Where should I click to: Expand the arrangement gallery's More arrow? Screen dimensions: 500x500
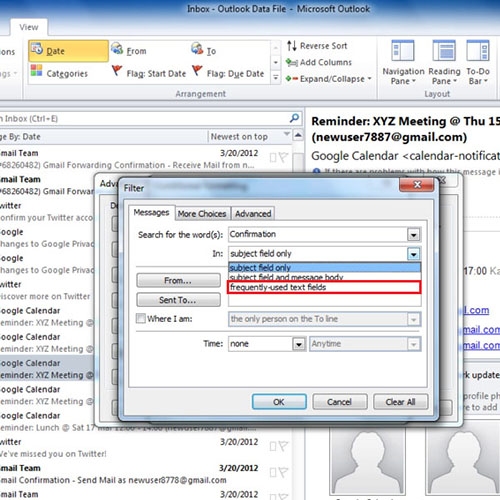click(x=275, y=78)
